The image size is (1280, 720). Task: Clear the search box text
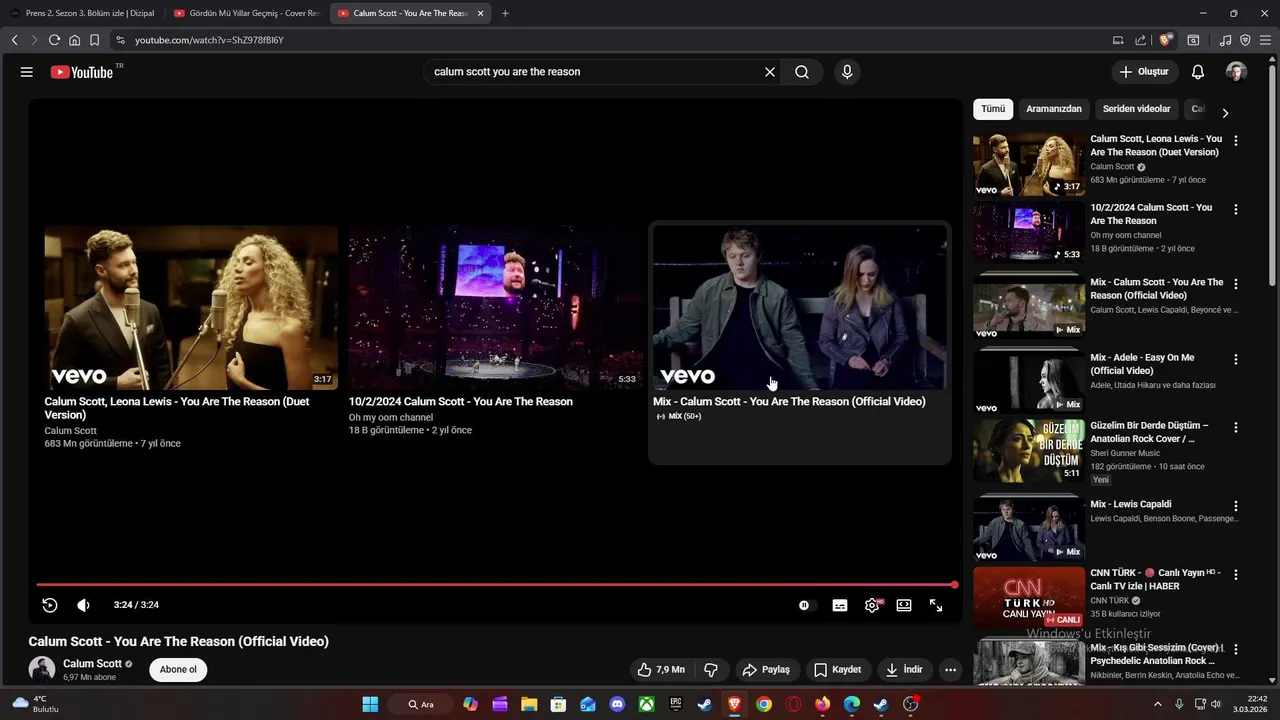coord(770,72)
